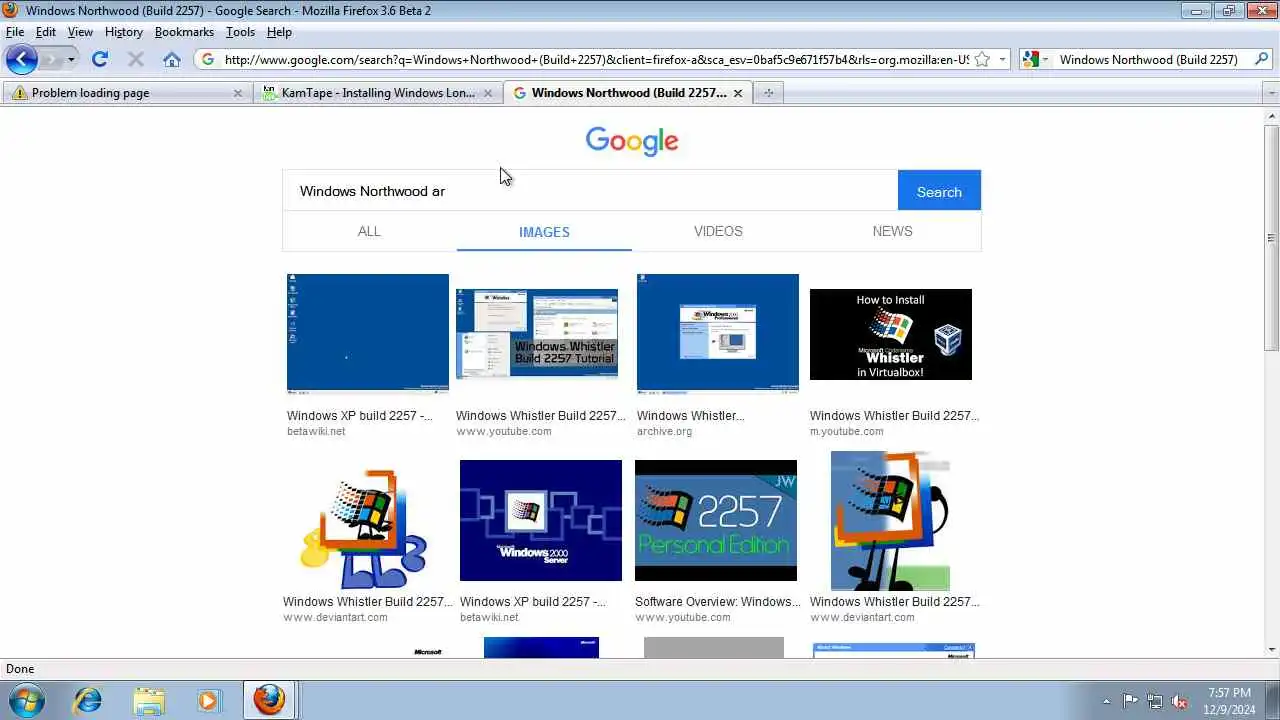Switch to ALL search results
The image size is (1280, 720).
pos(369,231)
